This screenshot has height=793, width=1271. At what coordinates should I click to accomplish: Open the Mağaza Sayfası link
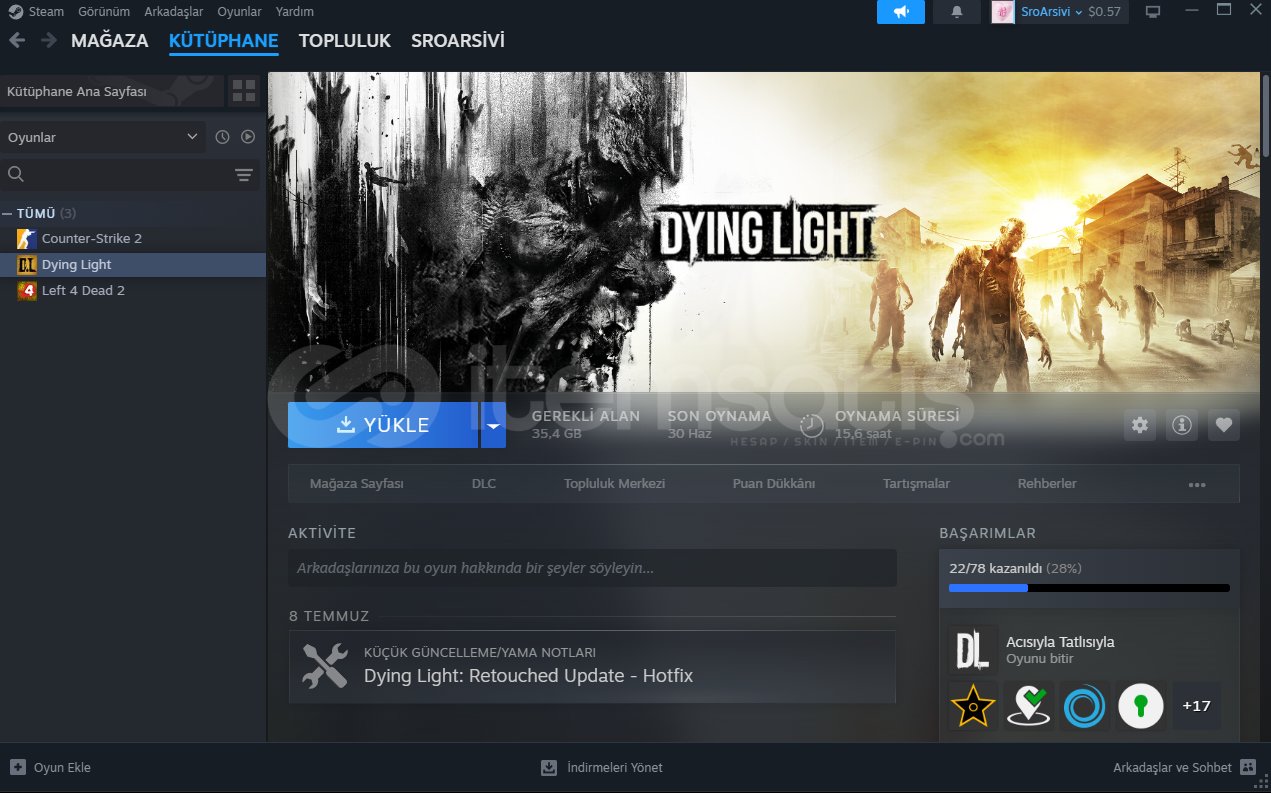(x=357, y=484)
